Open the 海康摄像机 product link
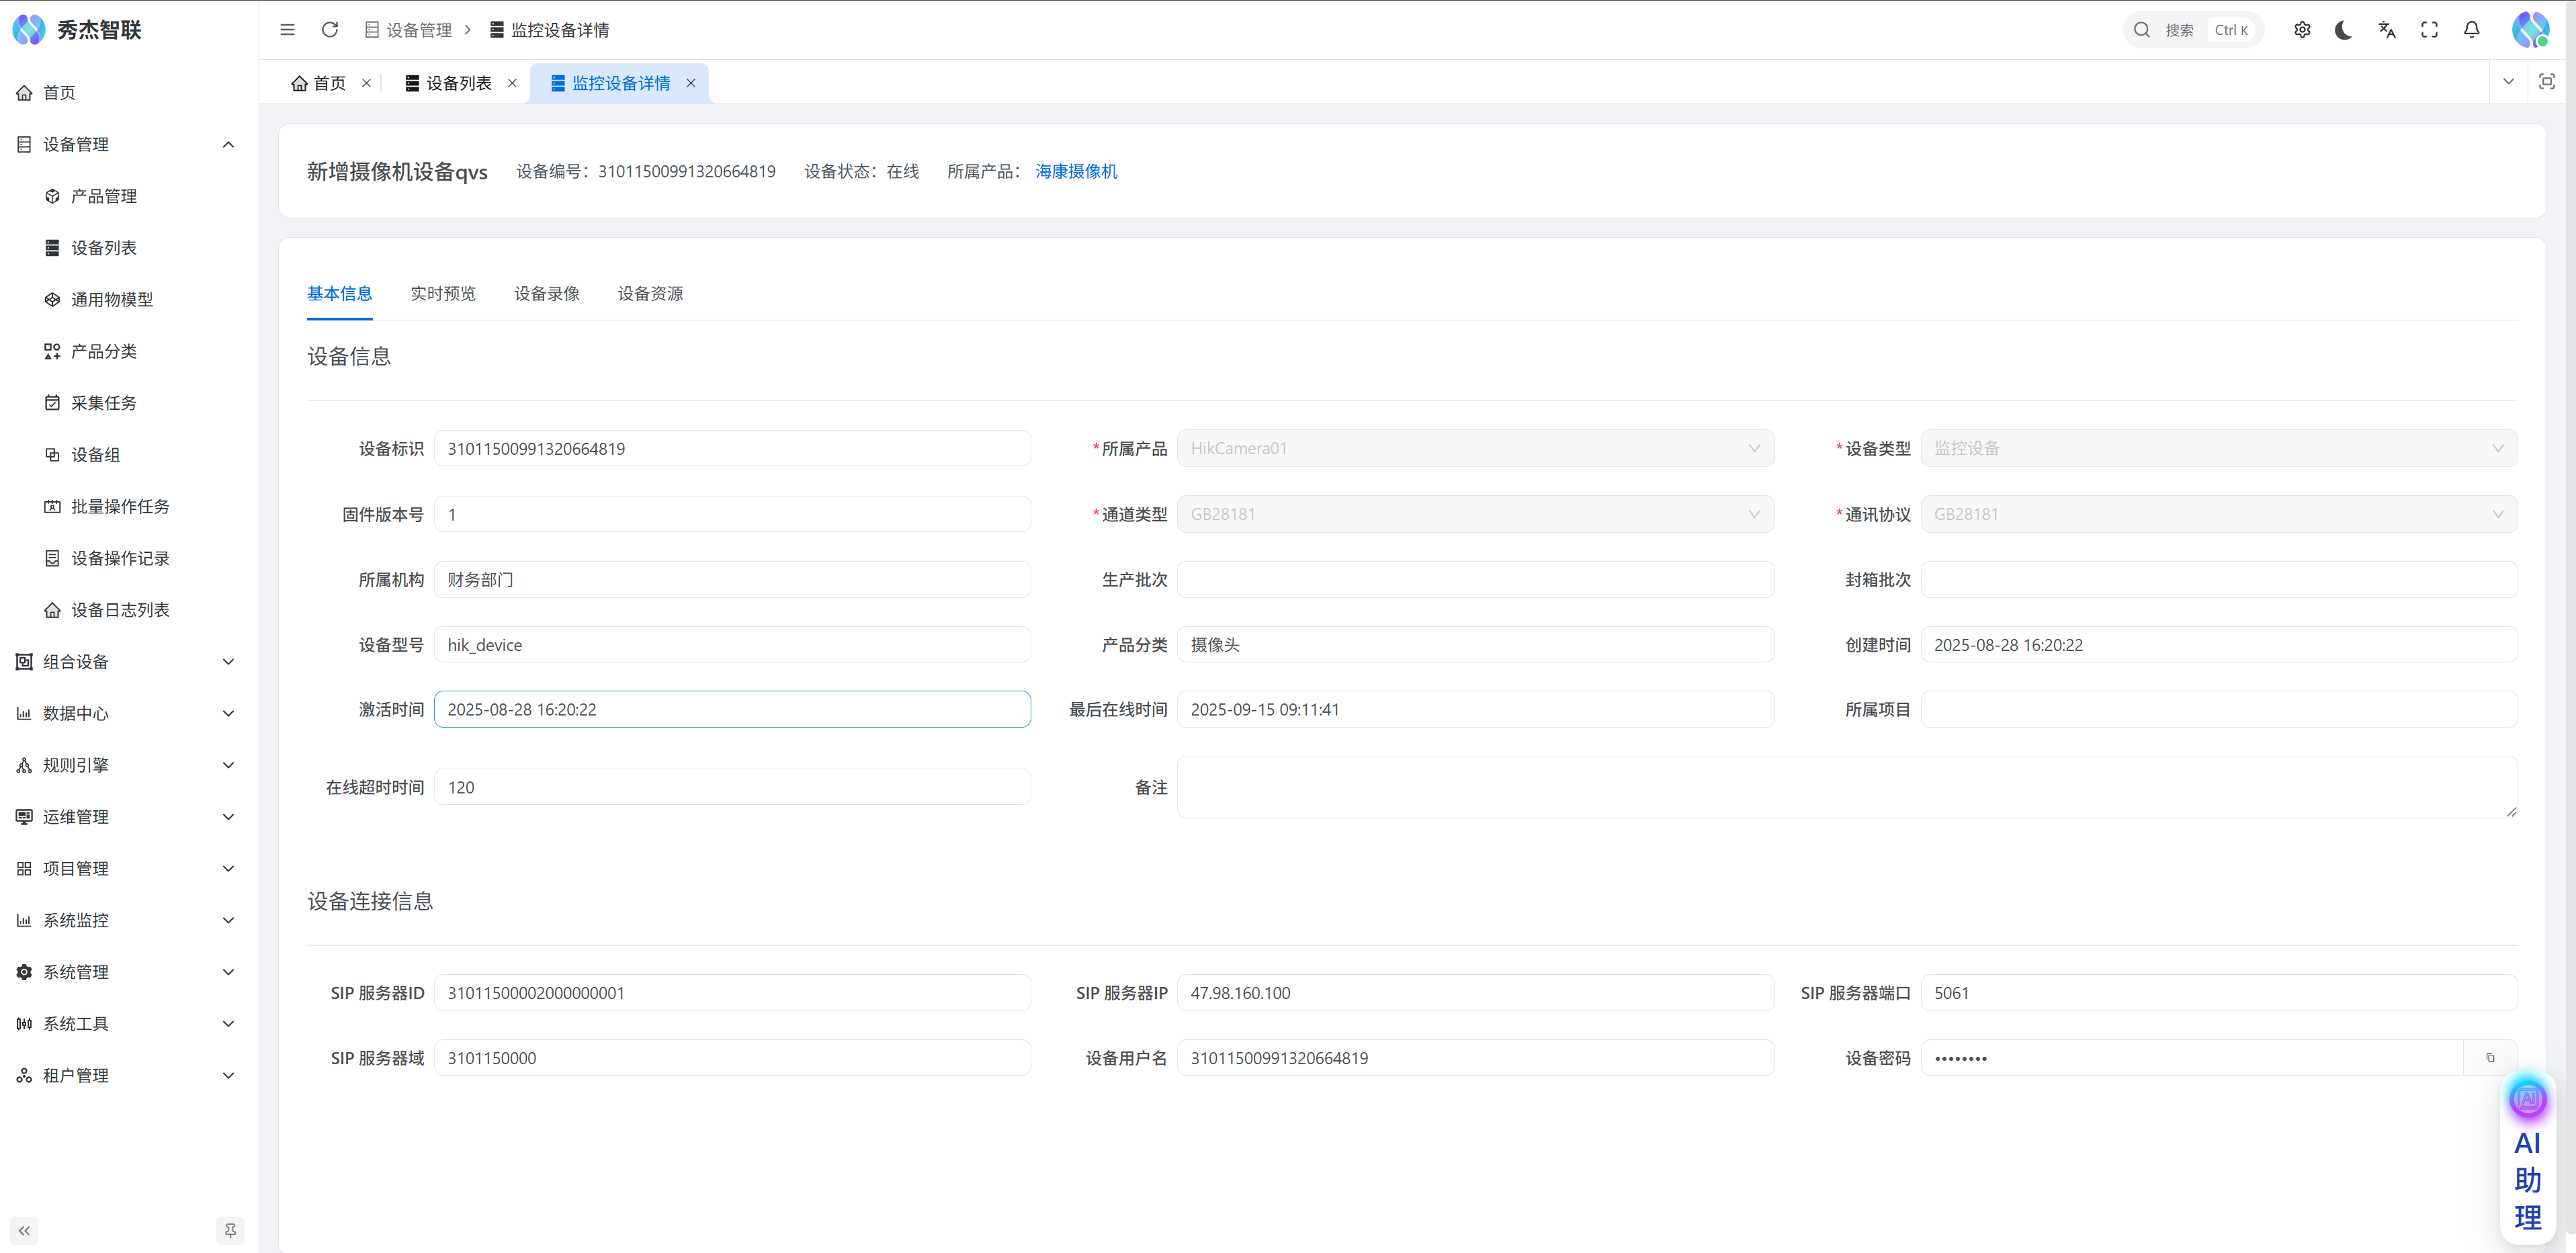This screenshot has height=1253, width=2576. coord(1076,171)
